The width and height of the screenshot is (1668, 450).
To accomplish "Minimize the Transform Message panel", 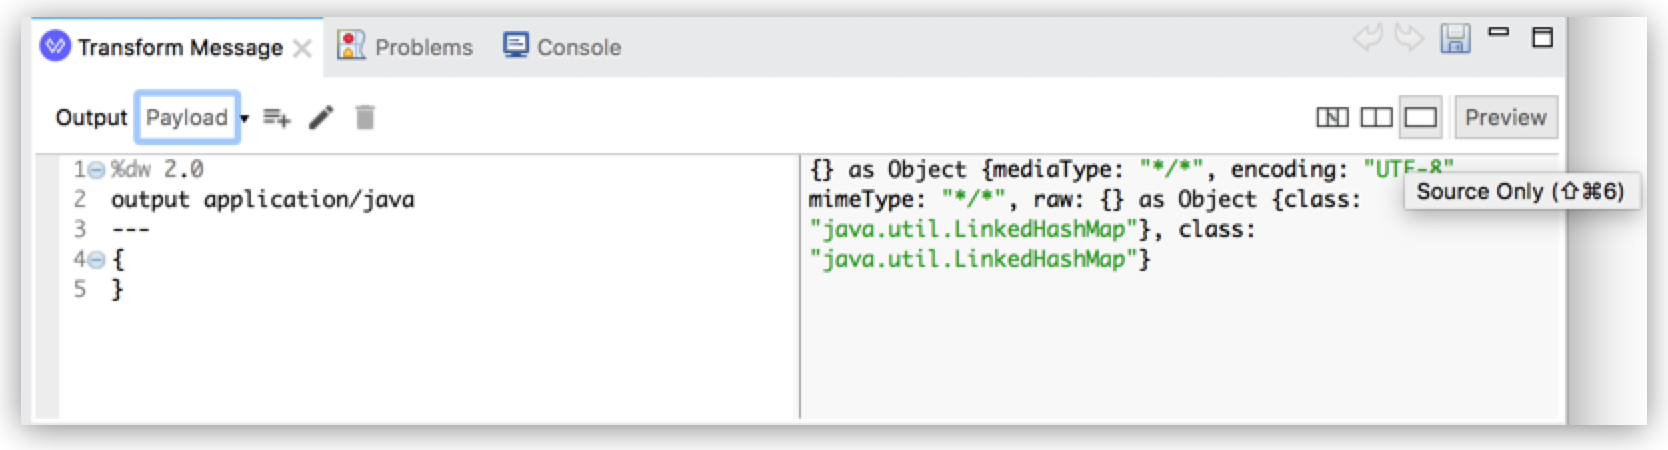I will [x=1498, y=33].
